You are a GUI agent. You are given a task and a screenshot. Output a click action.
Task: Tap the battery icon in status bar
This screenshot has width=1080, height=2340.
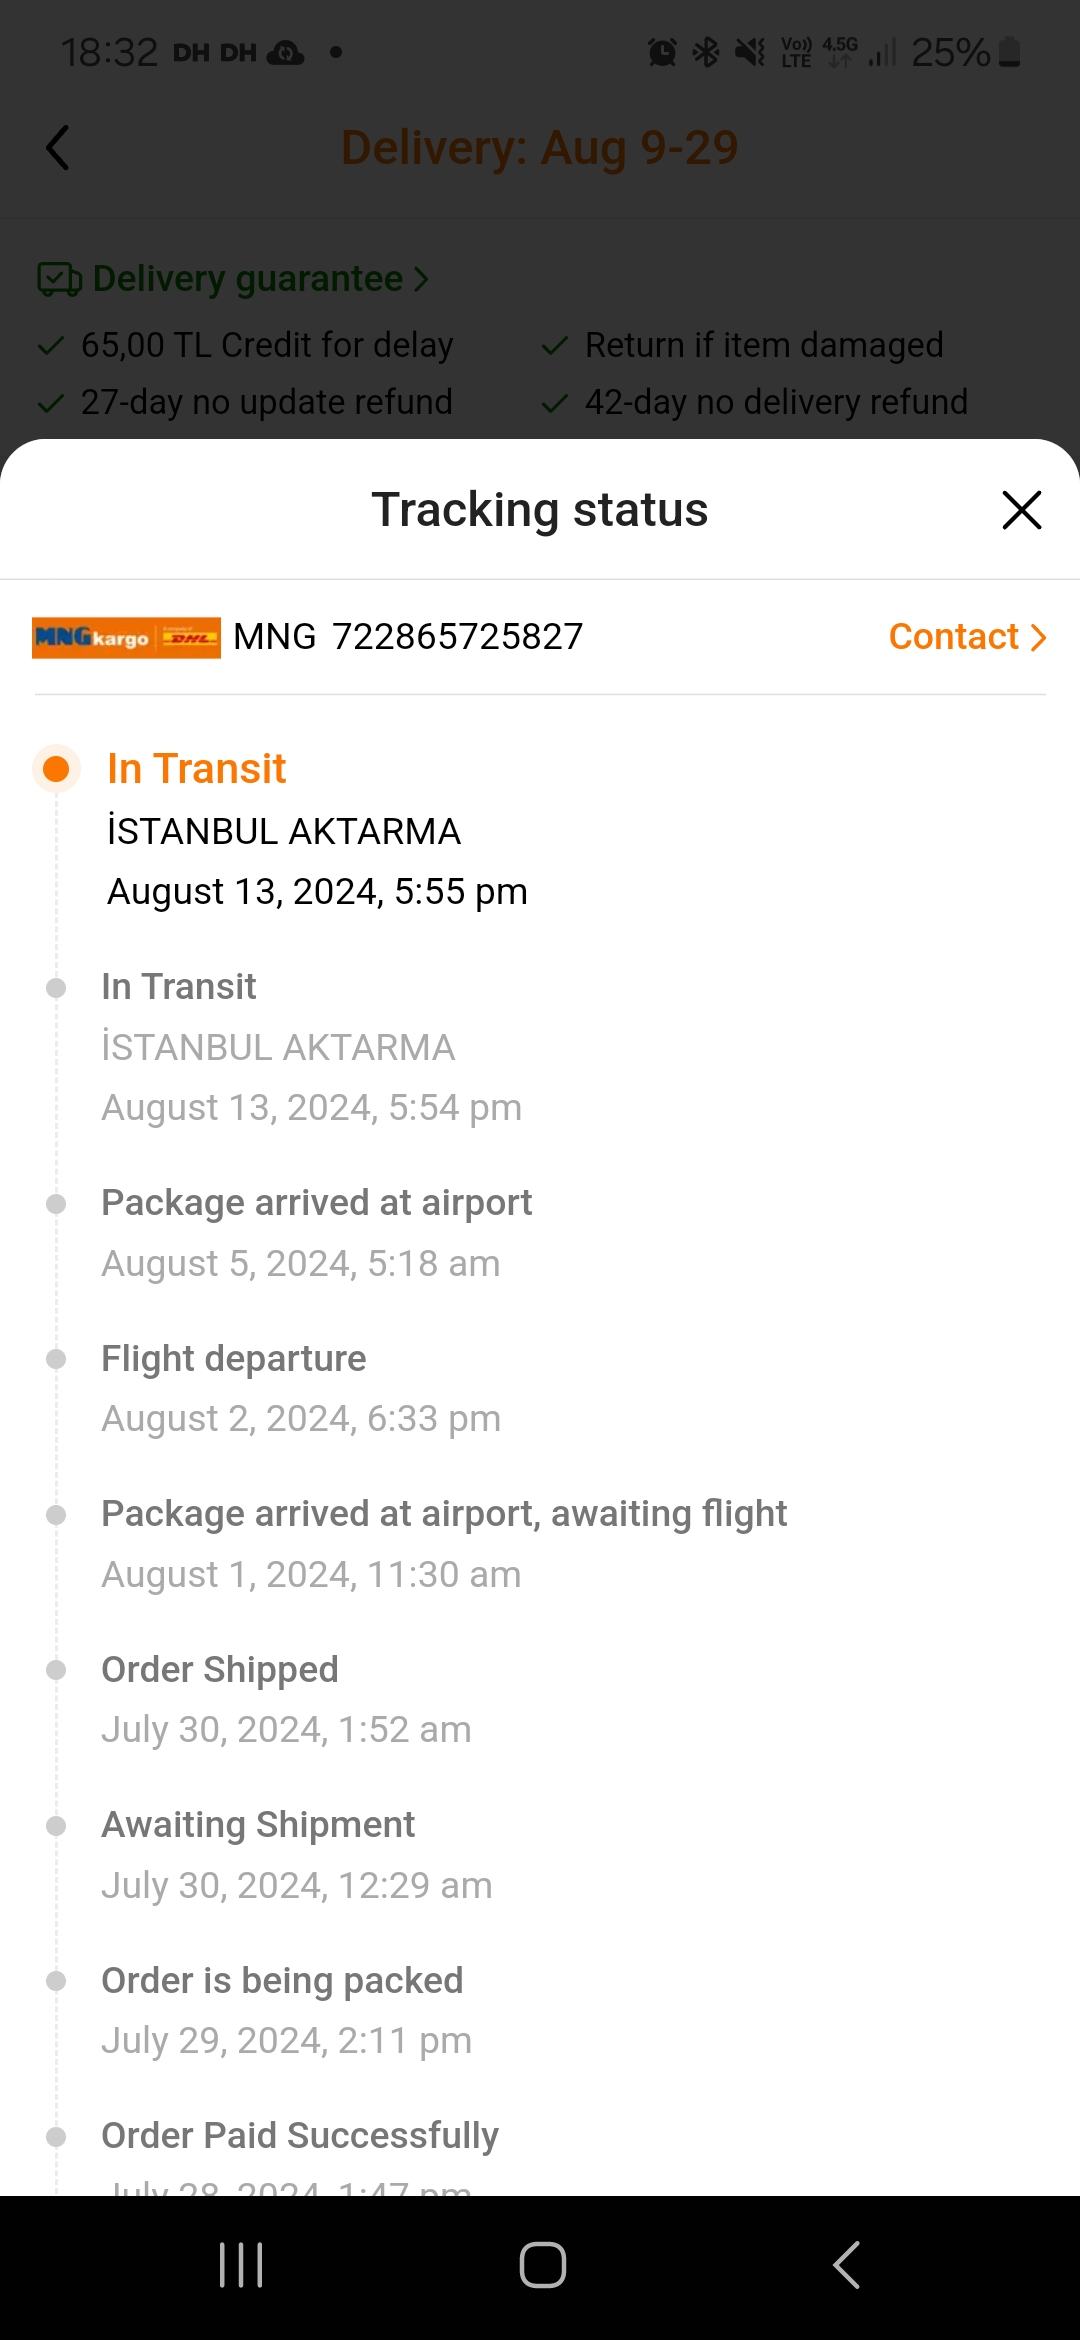(x=1010, y=52)
